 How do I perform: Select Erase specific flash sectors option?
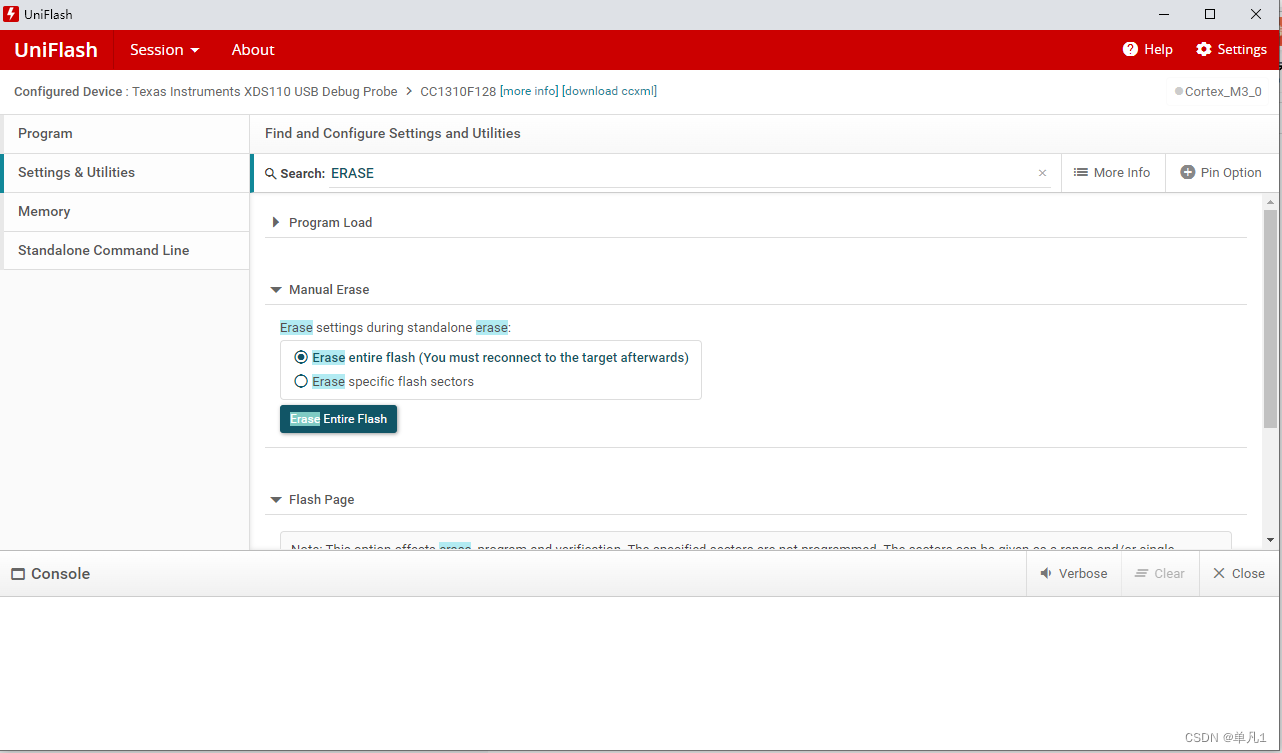point(301,381)
